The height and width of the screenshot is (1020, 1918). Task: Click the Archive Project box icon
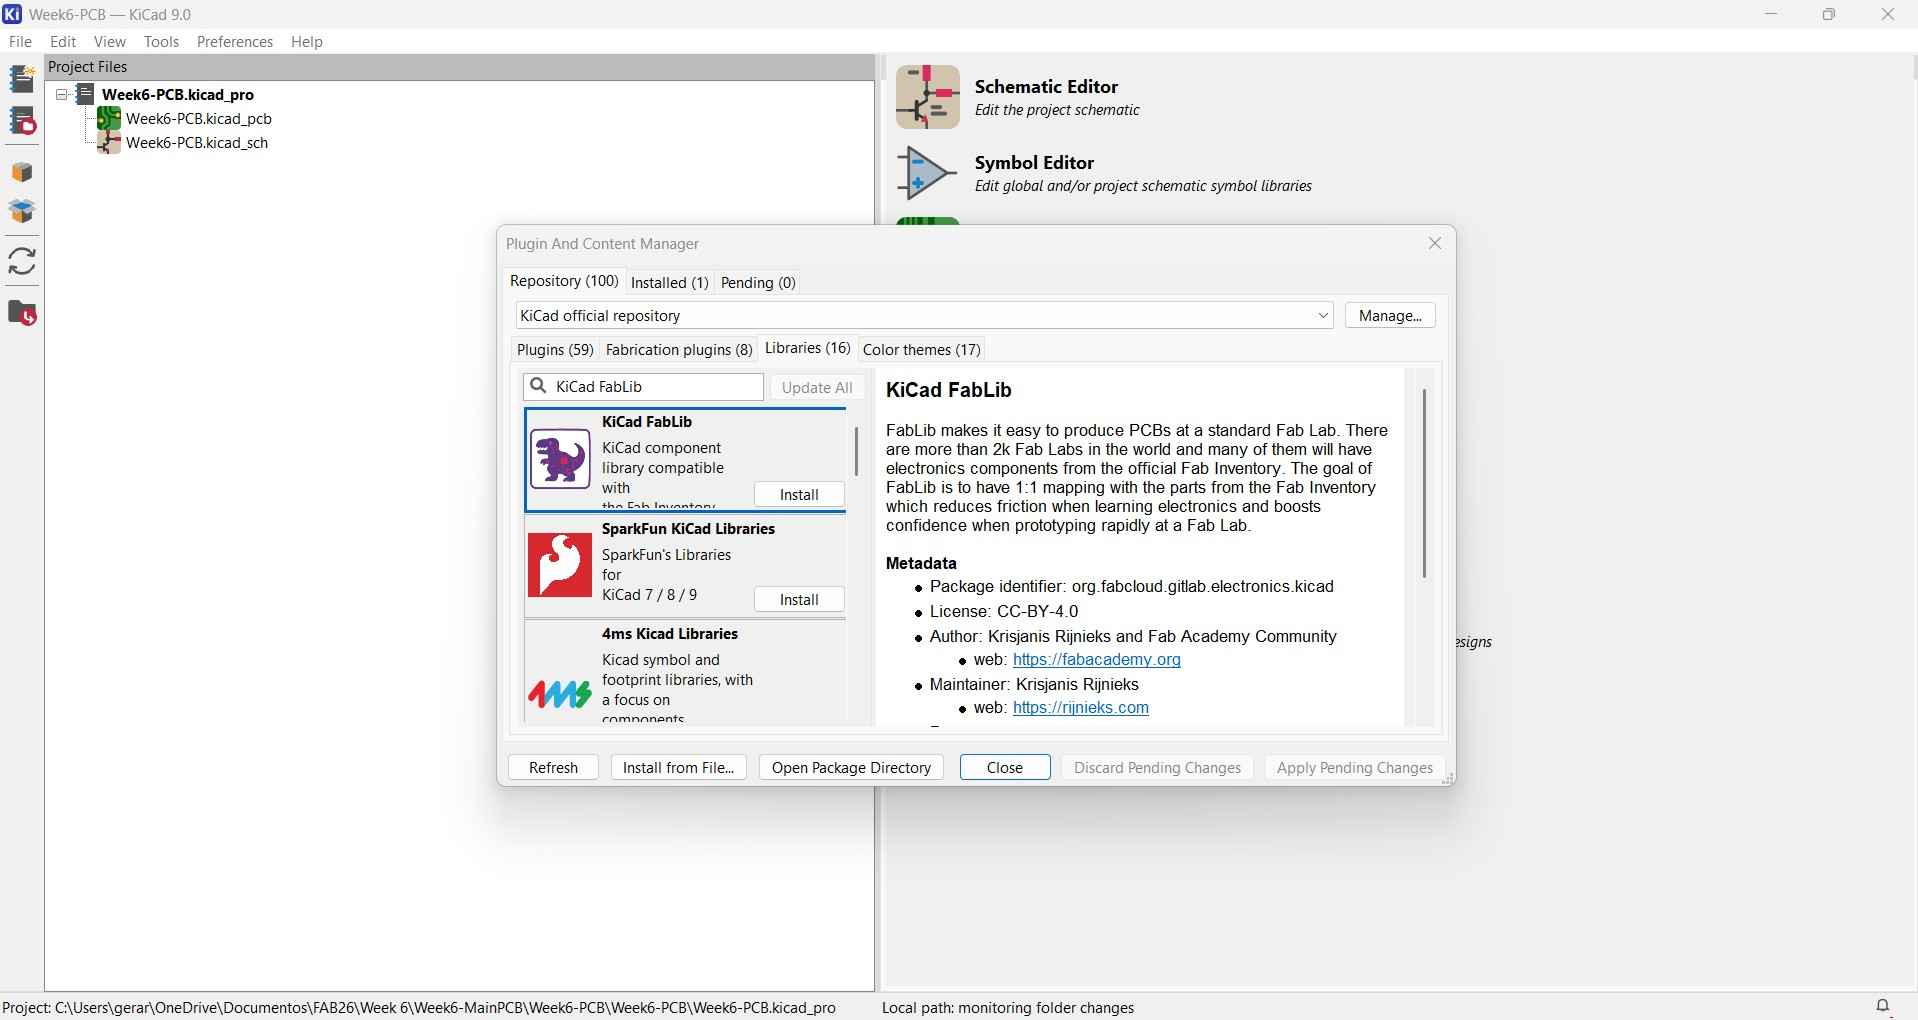22,172
